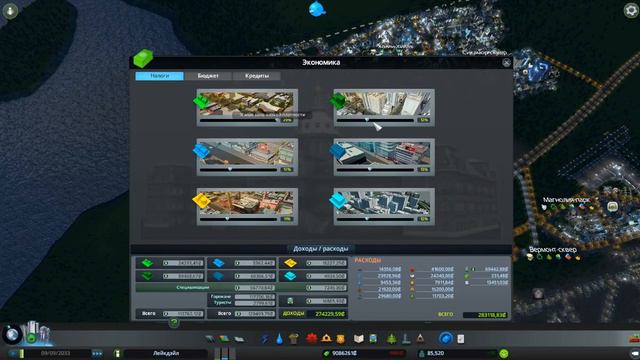Image resolution: width=640 pixels, height=360 pixels.
Task: Select the industrial zone tax card
Action: pyautogui.click(x=247, y=206)
